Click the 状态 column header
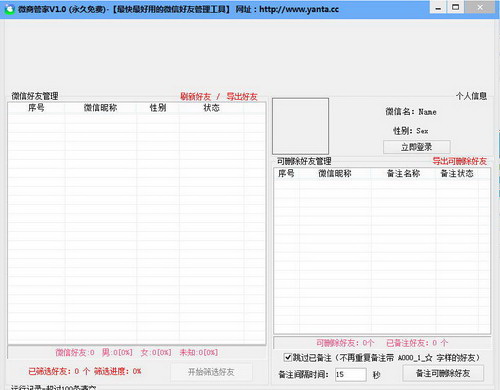This screenshot has height=390, width=500. click(211, 108)
